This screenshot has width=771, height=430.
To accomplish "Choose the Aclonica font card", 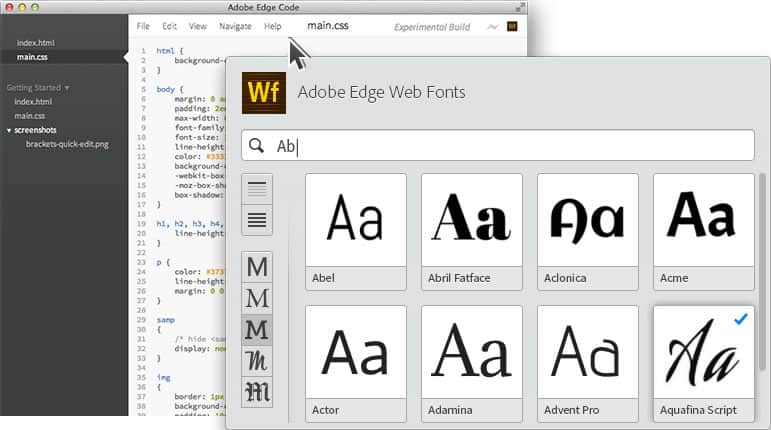I will pos(588,231).
